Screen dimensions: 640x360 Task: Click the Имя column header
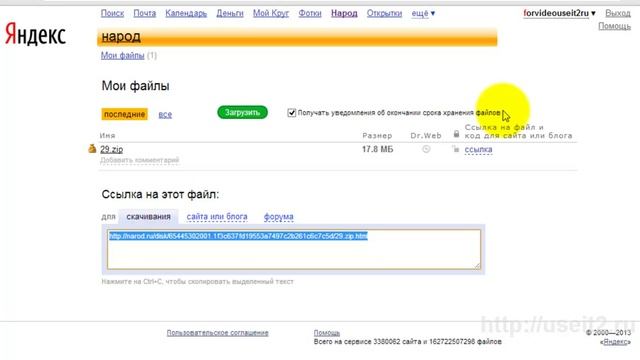[x=107, y=136]
